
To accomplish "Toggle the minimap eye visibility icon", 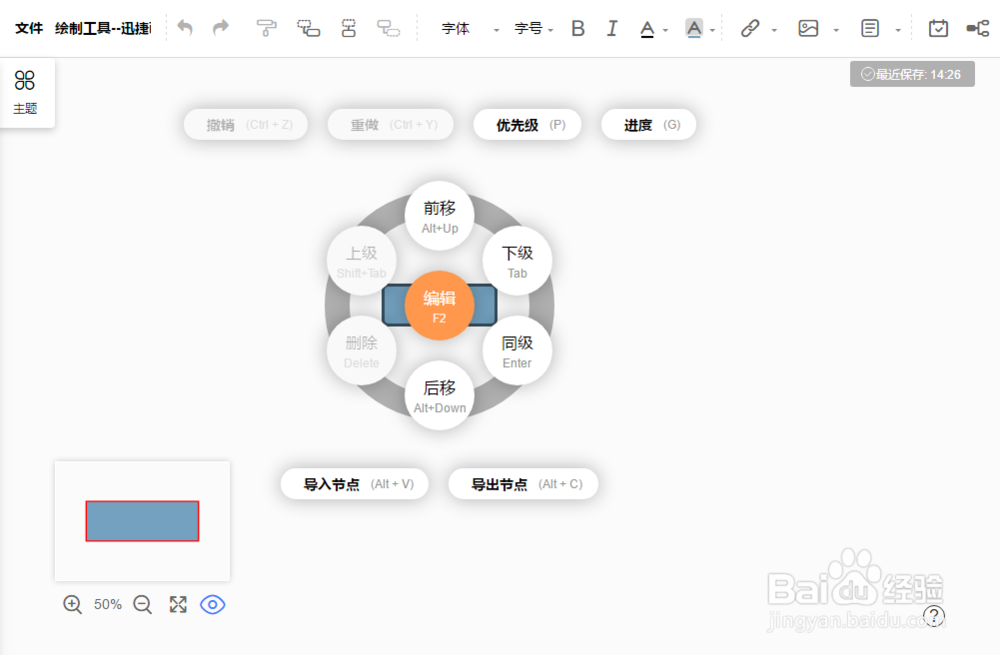I will pos(213,604).
